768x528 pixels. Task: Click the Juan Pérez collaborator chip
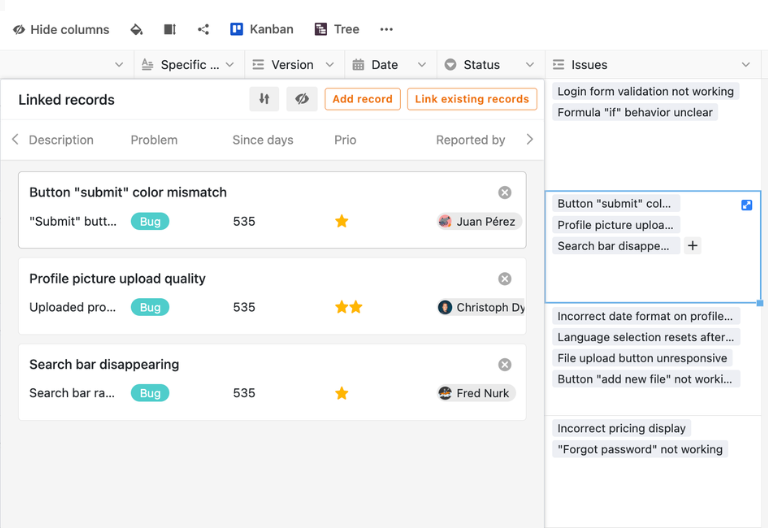point(479,221)
